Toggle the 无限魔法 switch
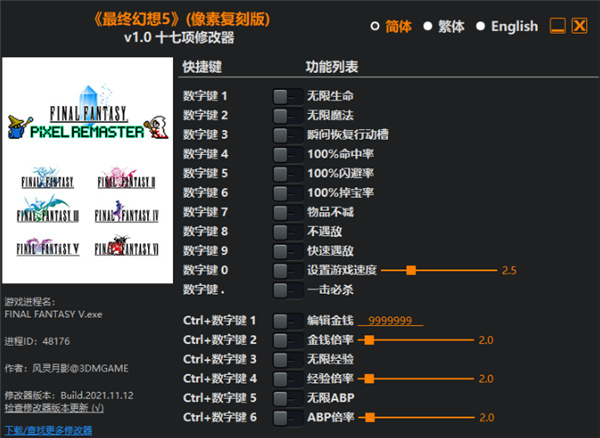This screenshot has width=600, height=438. pyautogui.click(x=288, y=116)
